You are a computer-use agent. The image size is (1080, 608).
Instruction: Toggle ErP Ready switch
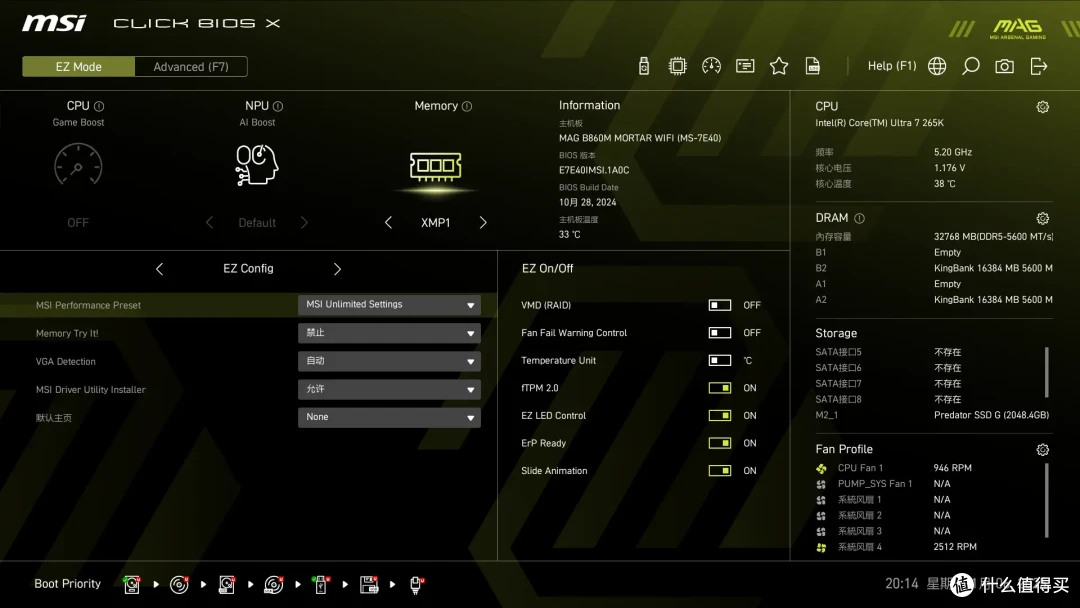click(x=720, y=443)
